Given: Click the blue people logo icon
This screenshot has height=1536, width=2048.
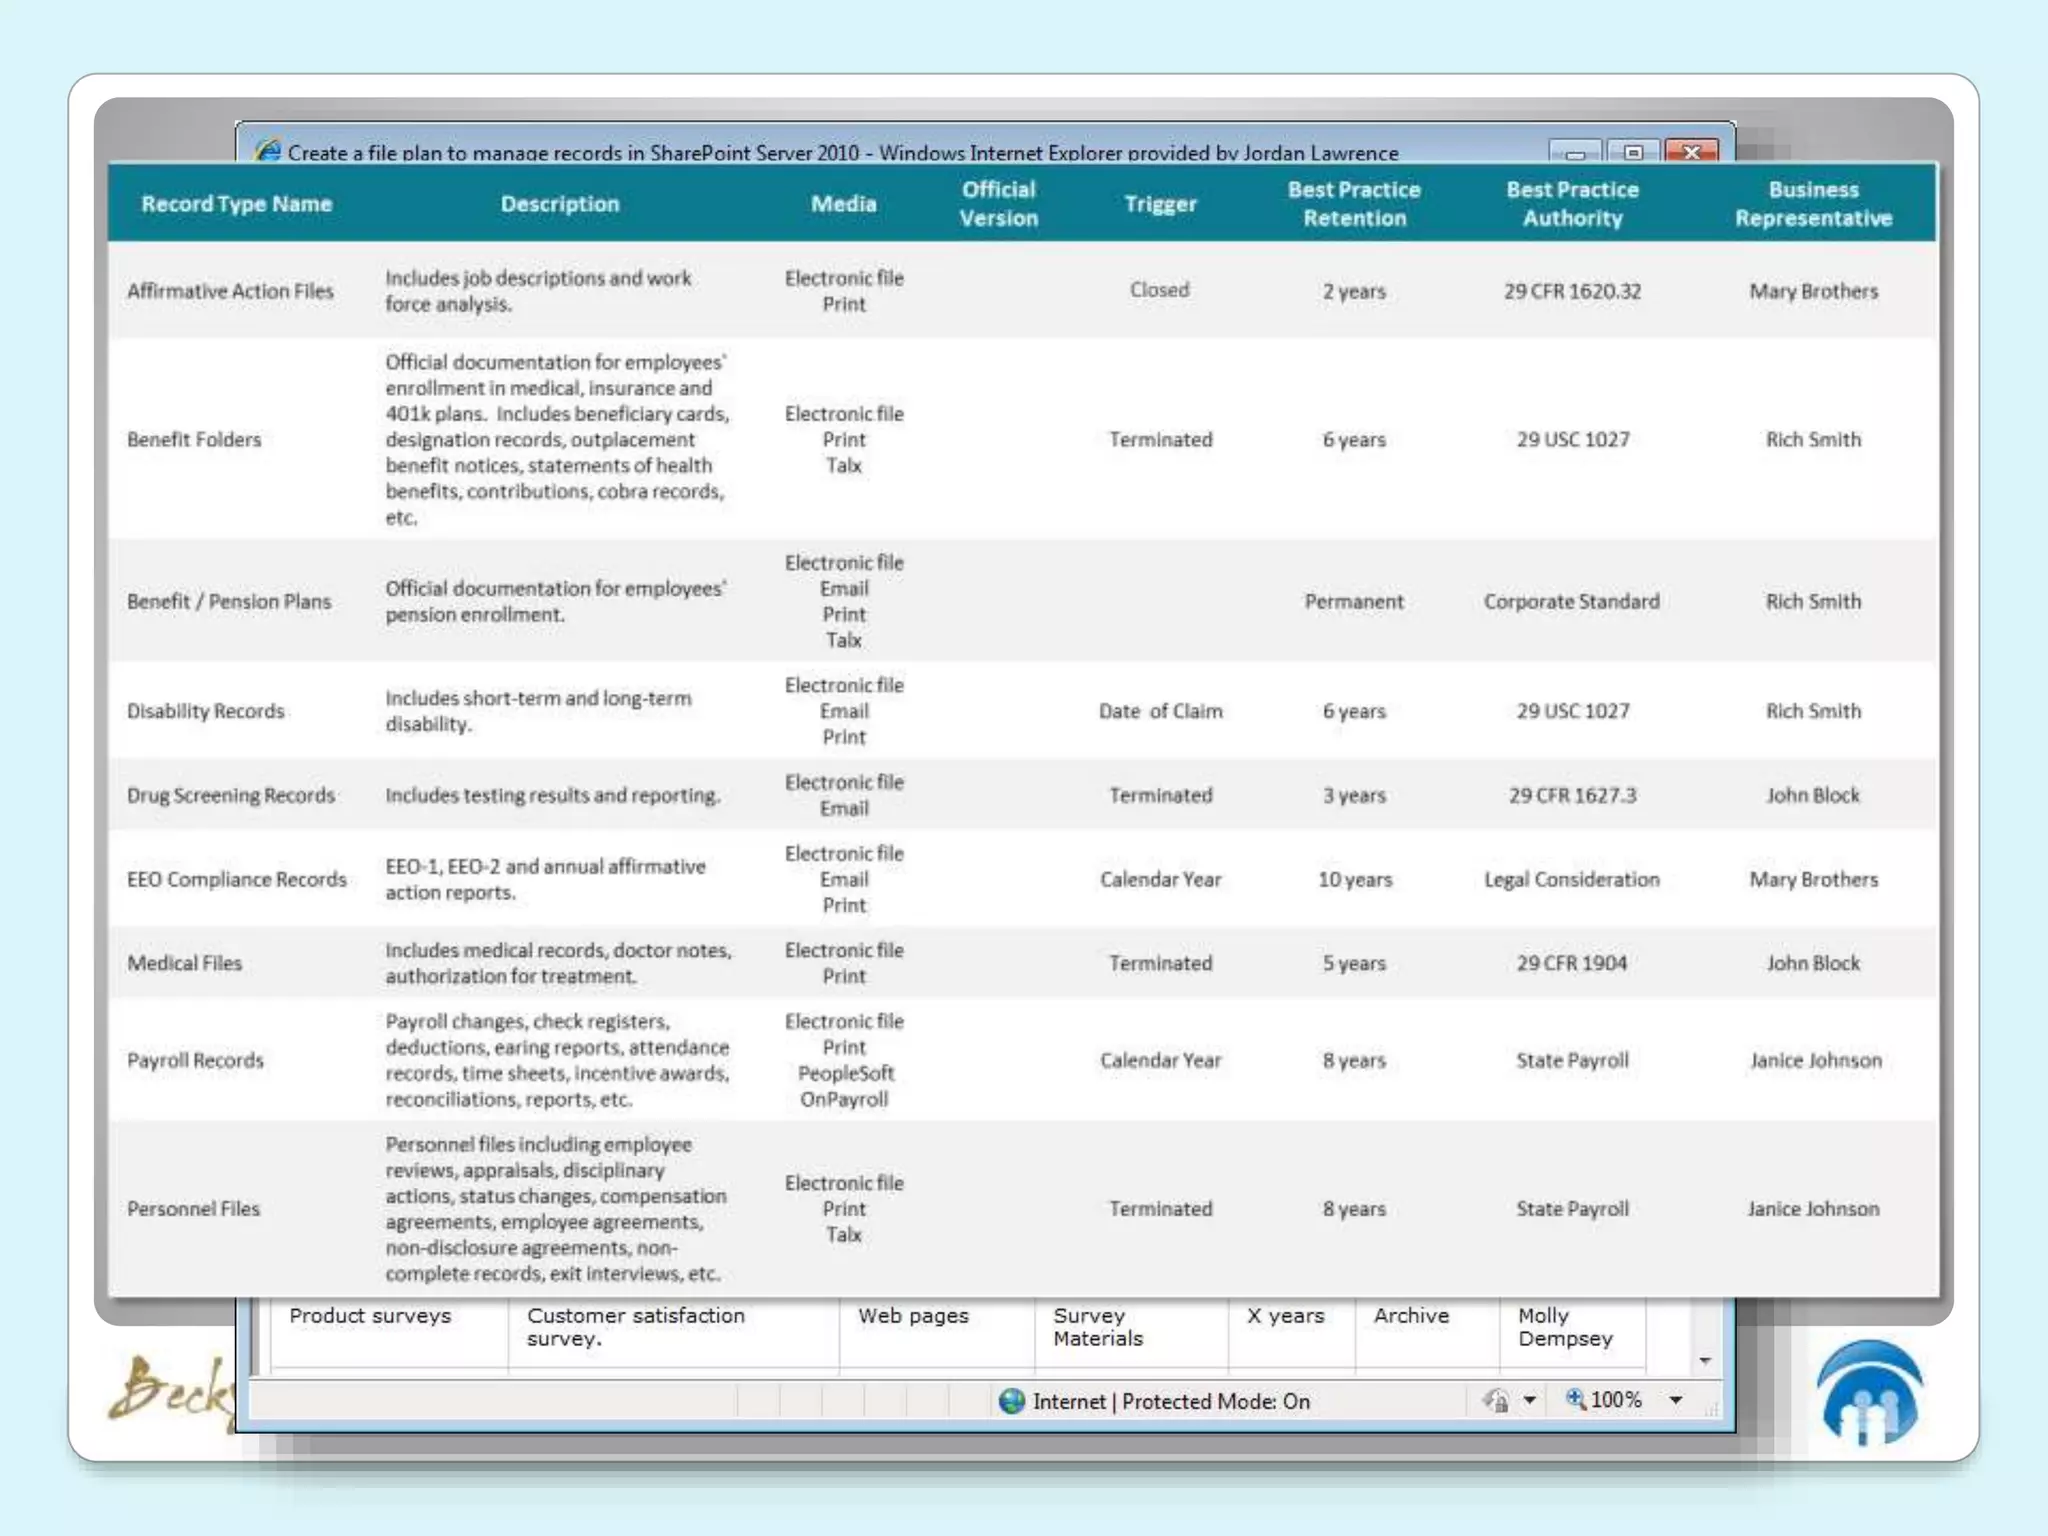Looking at the screenshot, I should click(x=1868, y=1392).
